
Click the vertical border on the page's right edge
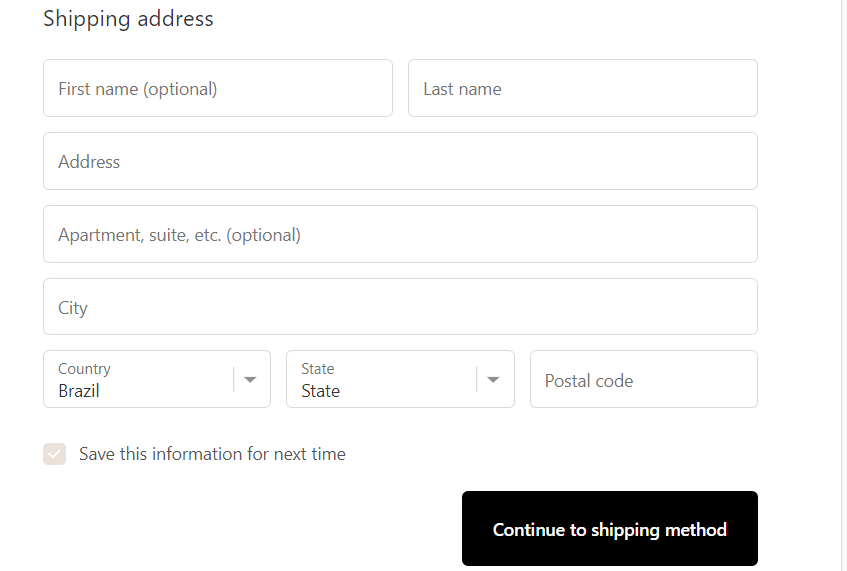point(841,285)
